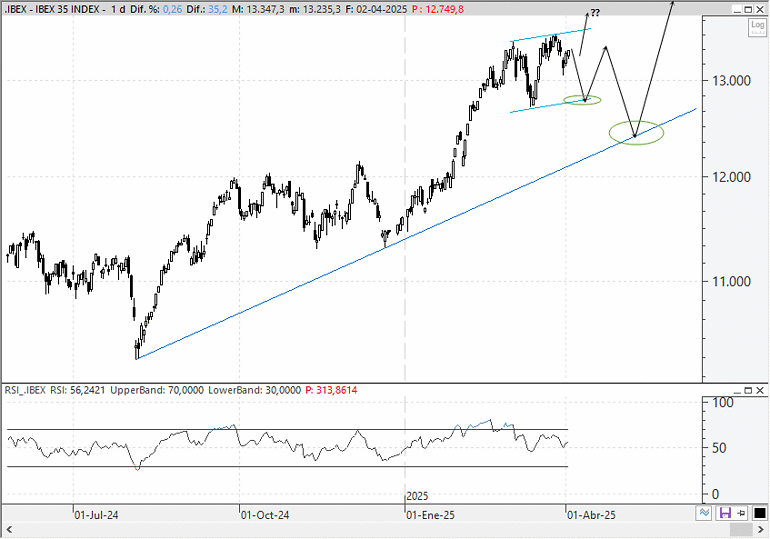Click the Dif.: 35,2 value
Screen dimensions: 770x539
click(207, 9)
